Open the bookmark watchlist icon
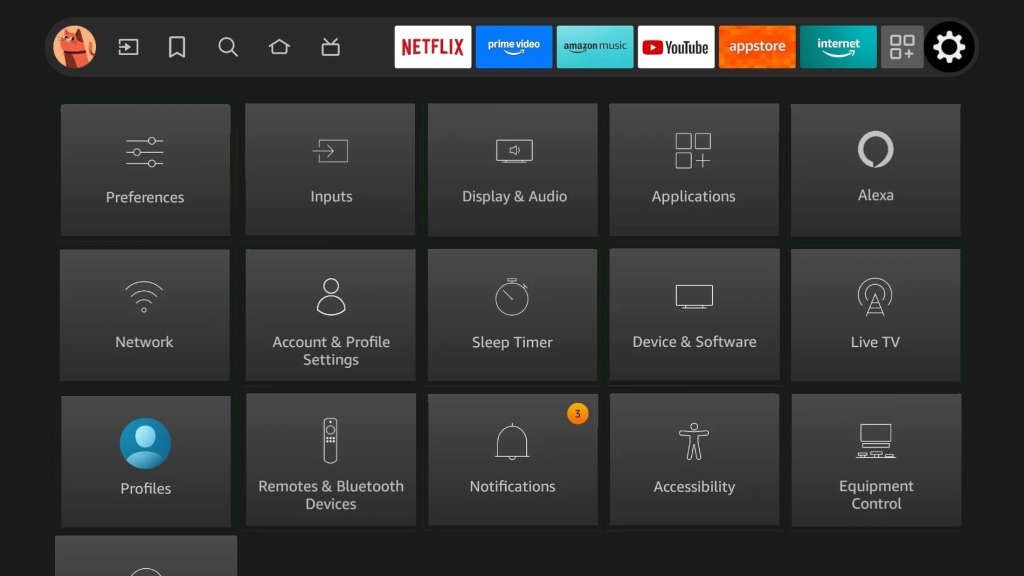 tap(177, 47)
